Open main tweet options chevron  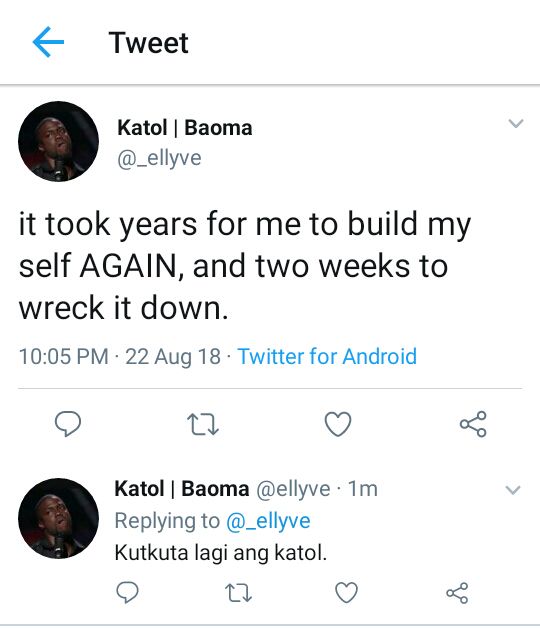516,123
